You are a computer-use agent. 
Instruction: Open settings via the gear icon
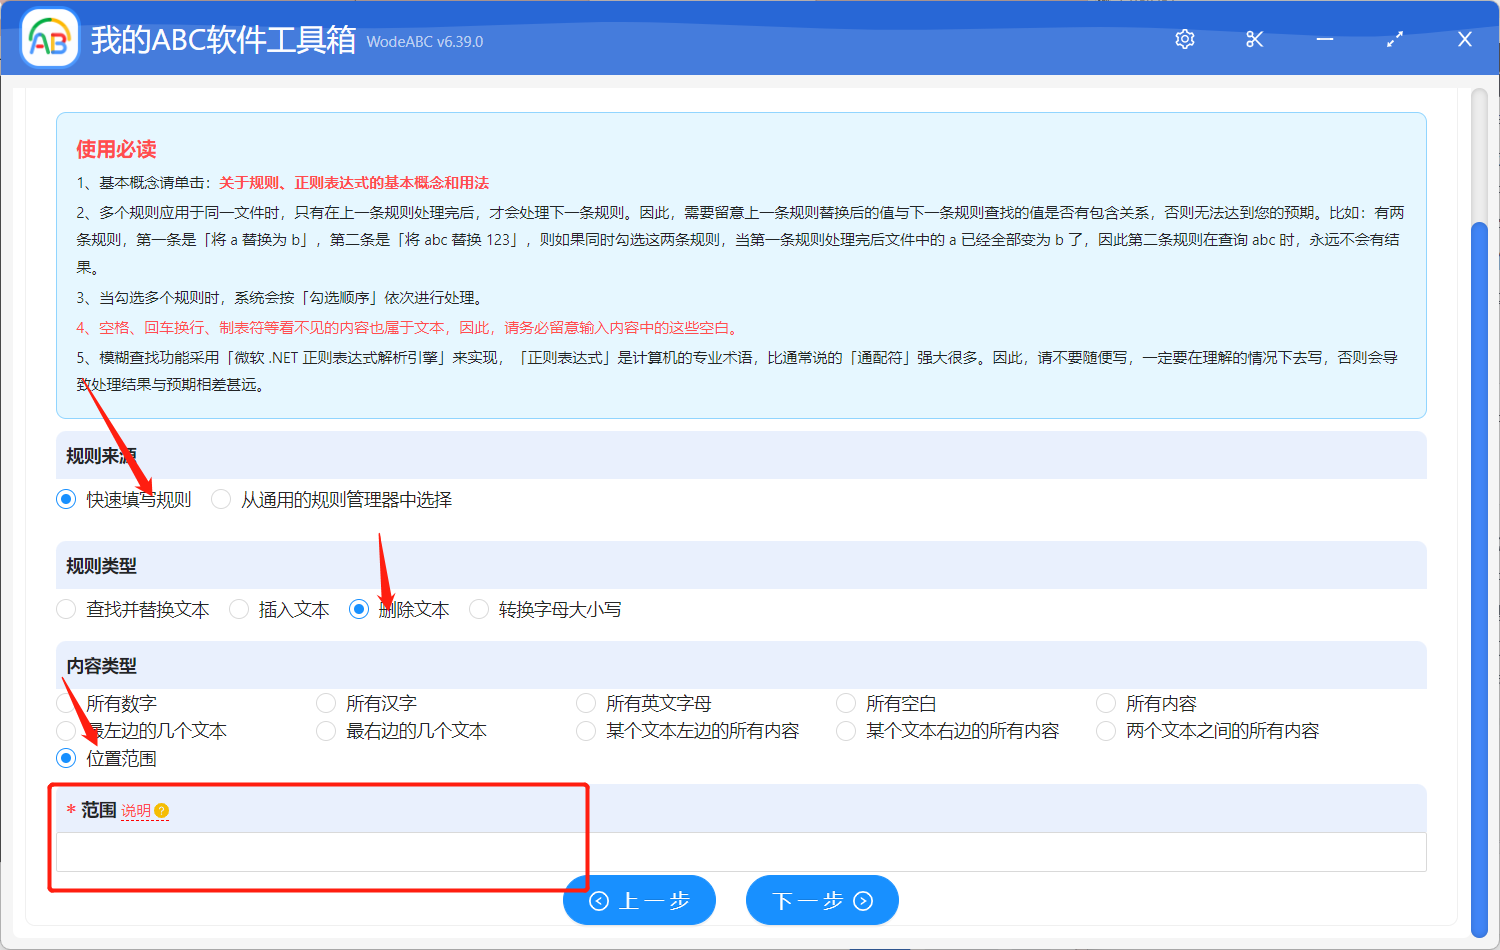1185,39
